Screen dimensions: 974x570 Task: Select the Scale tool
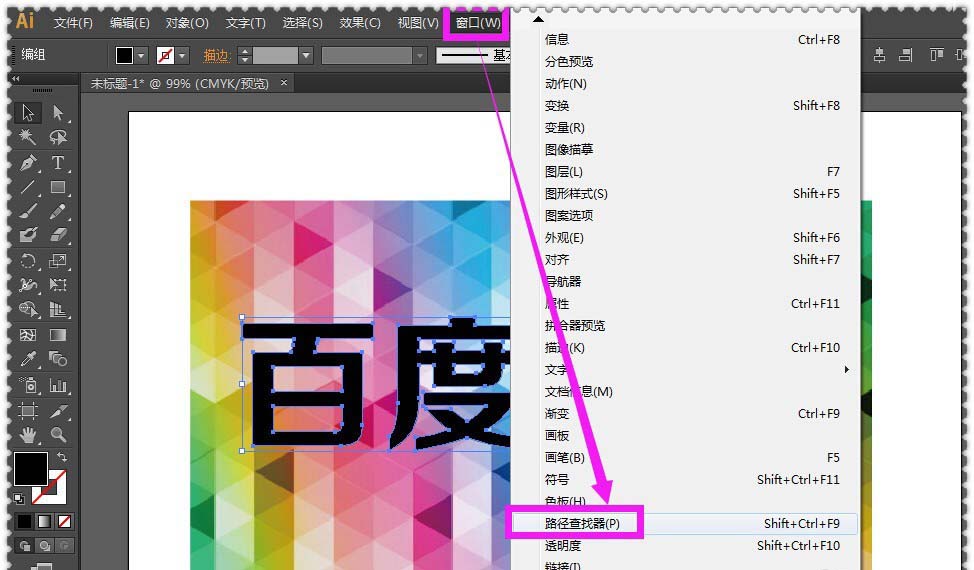[58, 261]
